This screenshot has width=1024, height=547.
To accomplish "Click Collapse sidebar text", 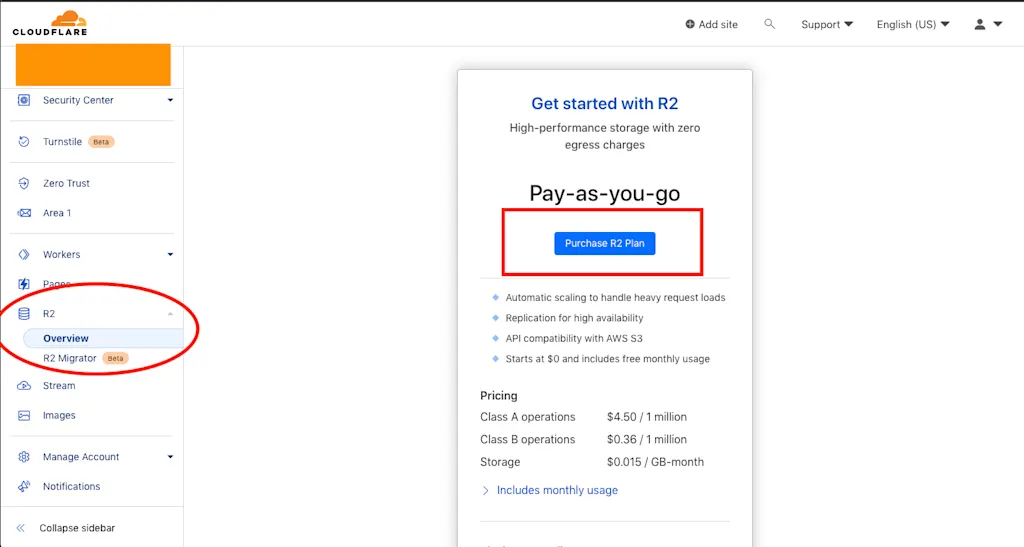I will pos(77,528).
